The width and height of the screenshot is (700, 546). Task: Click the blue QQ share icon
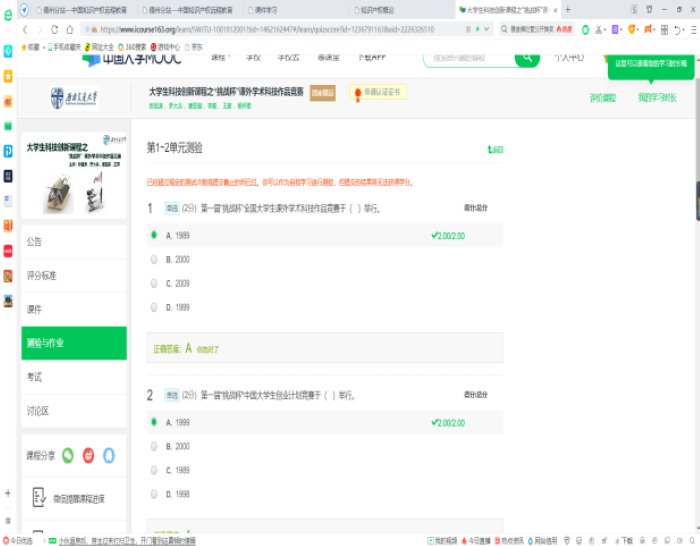109,455
